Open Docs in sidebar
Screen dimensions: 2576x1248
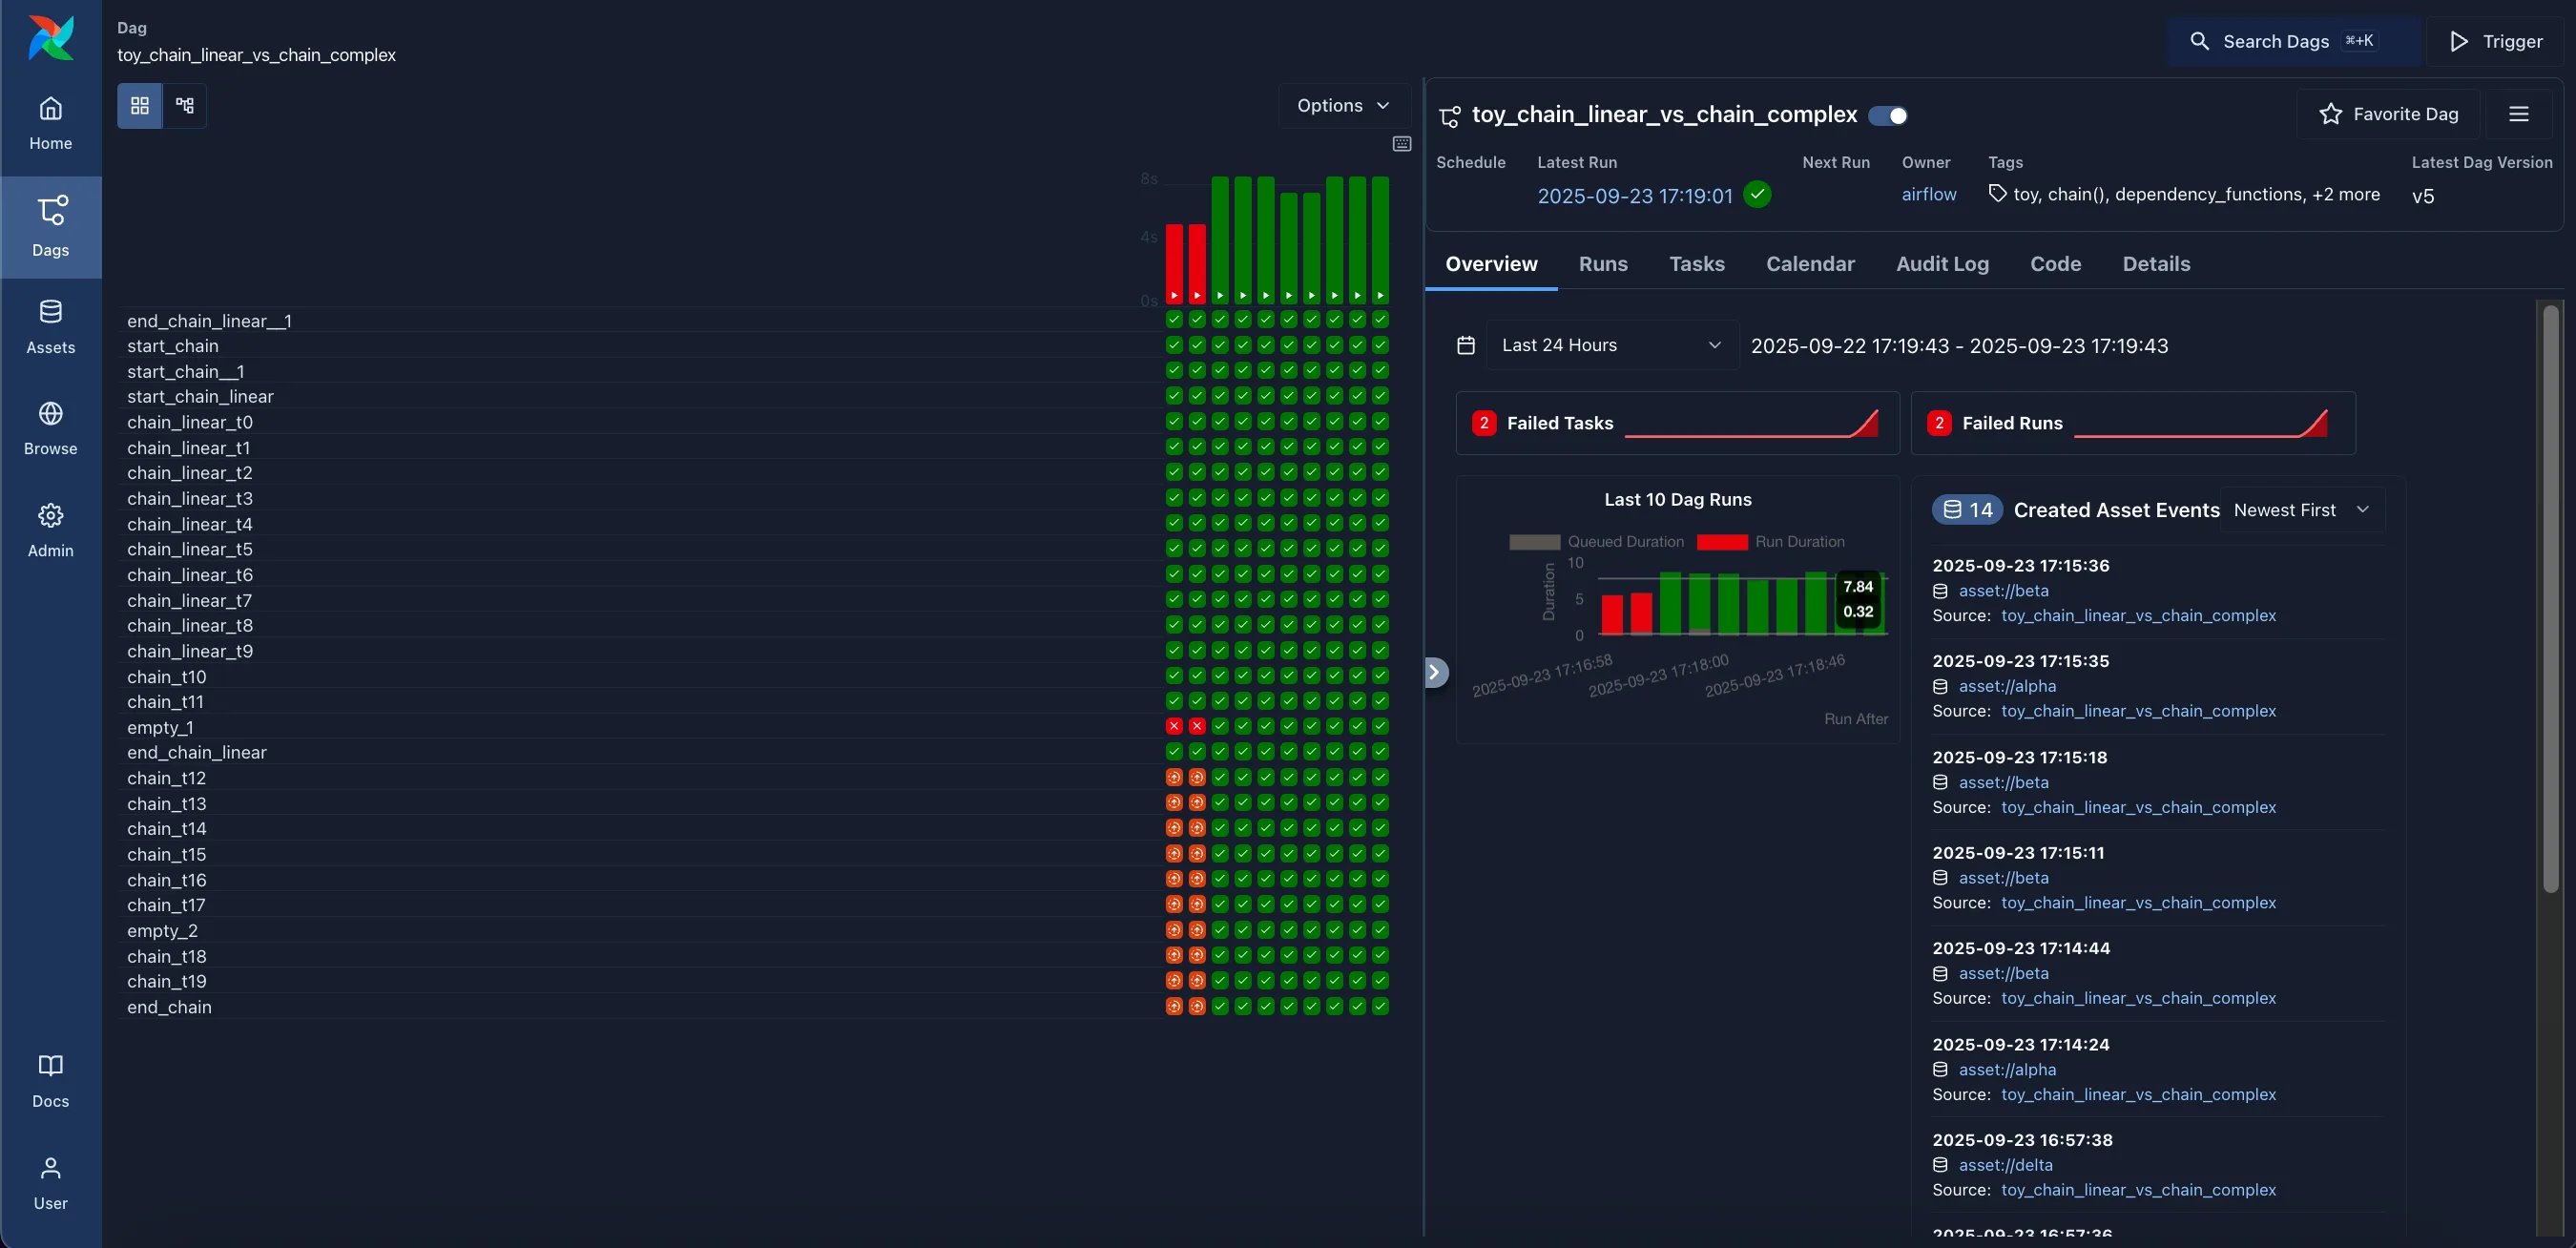click(50, 1081)
